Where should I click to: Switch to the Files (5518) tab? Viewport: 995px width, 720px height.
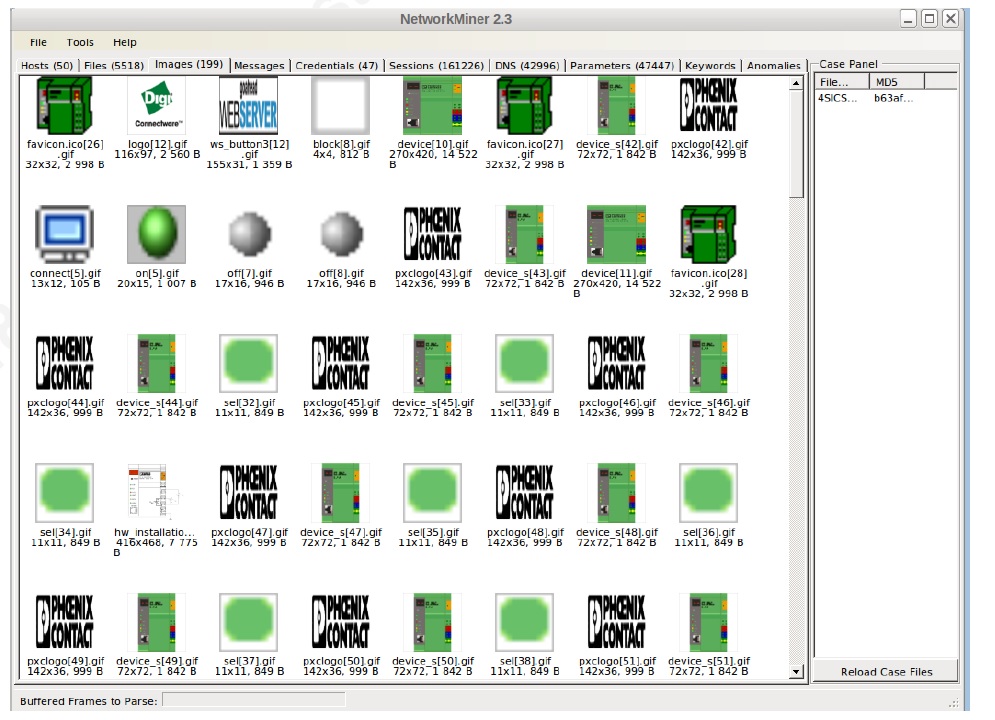[114, 65]
